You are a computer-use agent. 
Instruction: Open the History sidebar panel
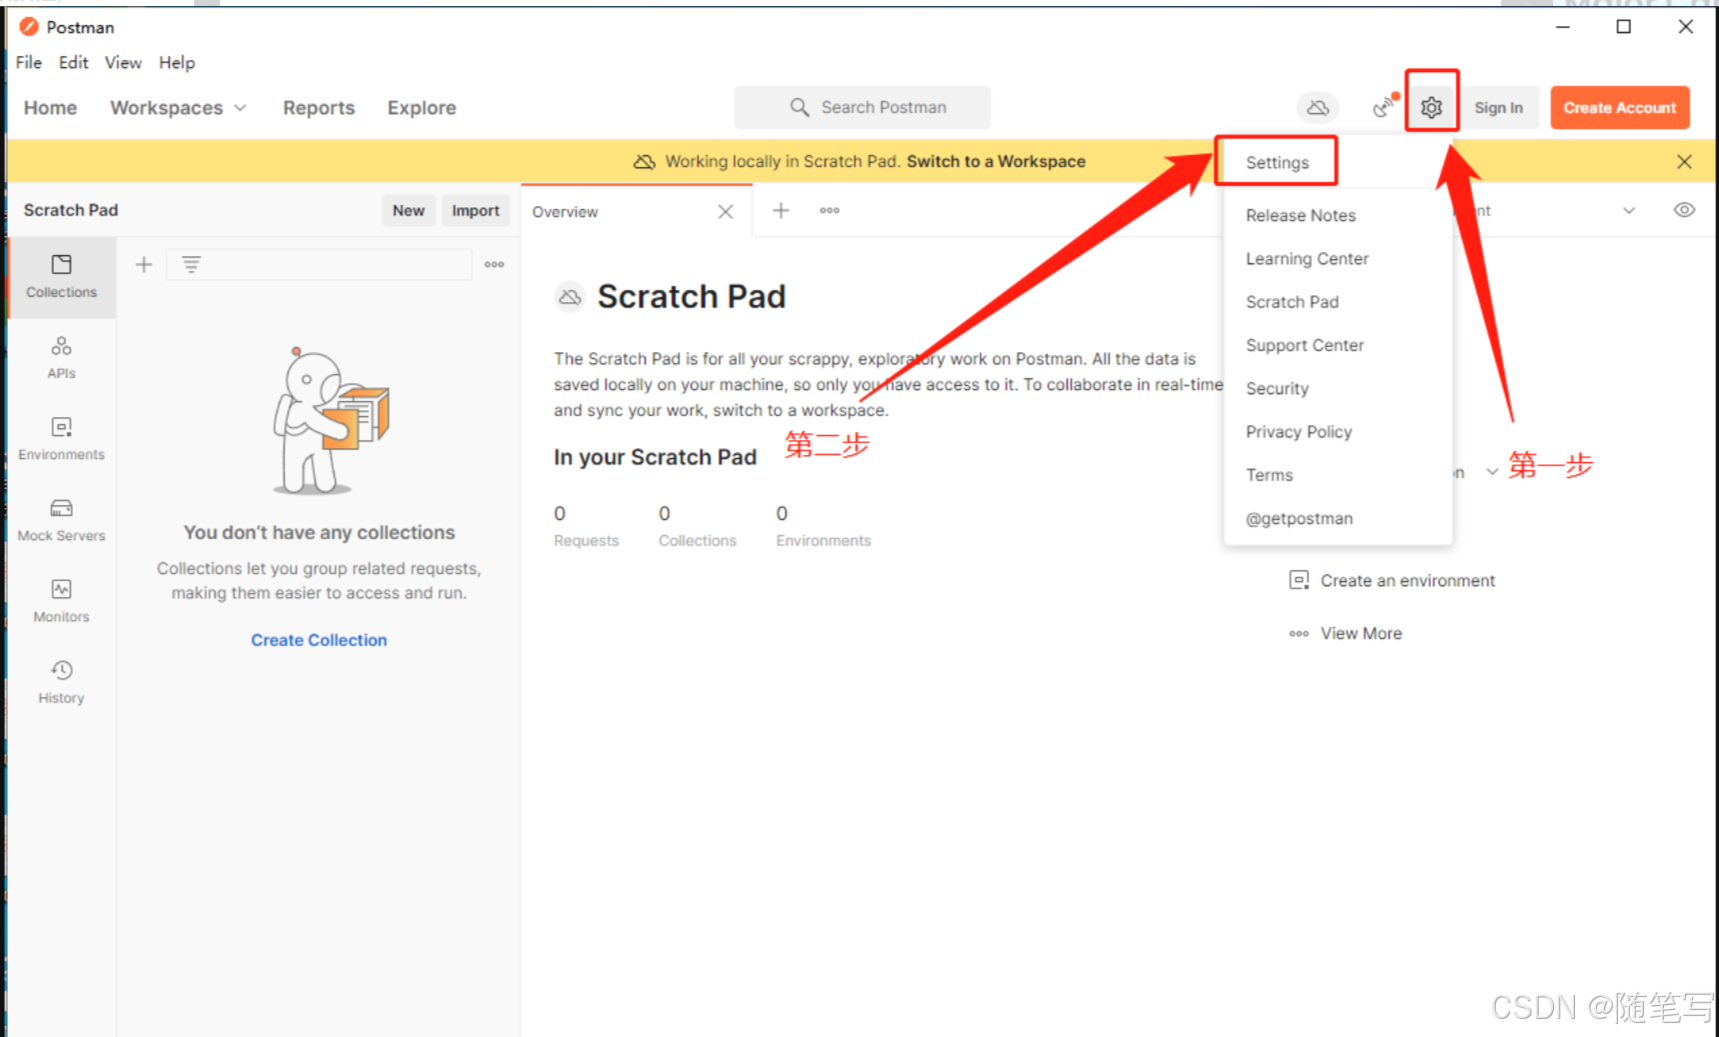(61, 682)
